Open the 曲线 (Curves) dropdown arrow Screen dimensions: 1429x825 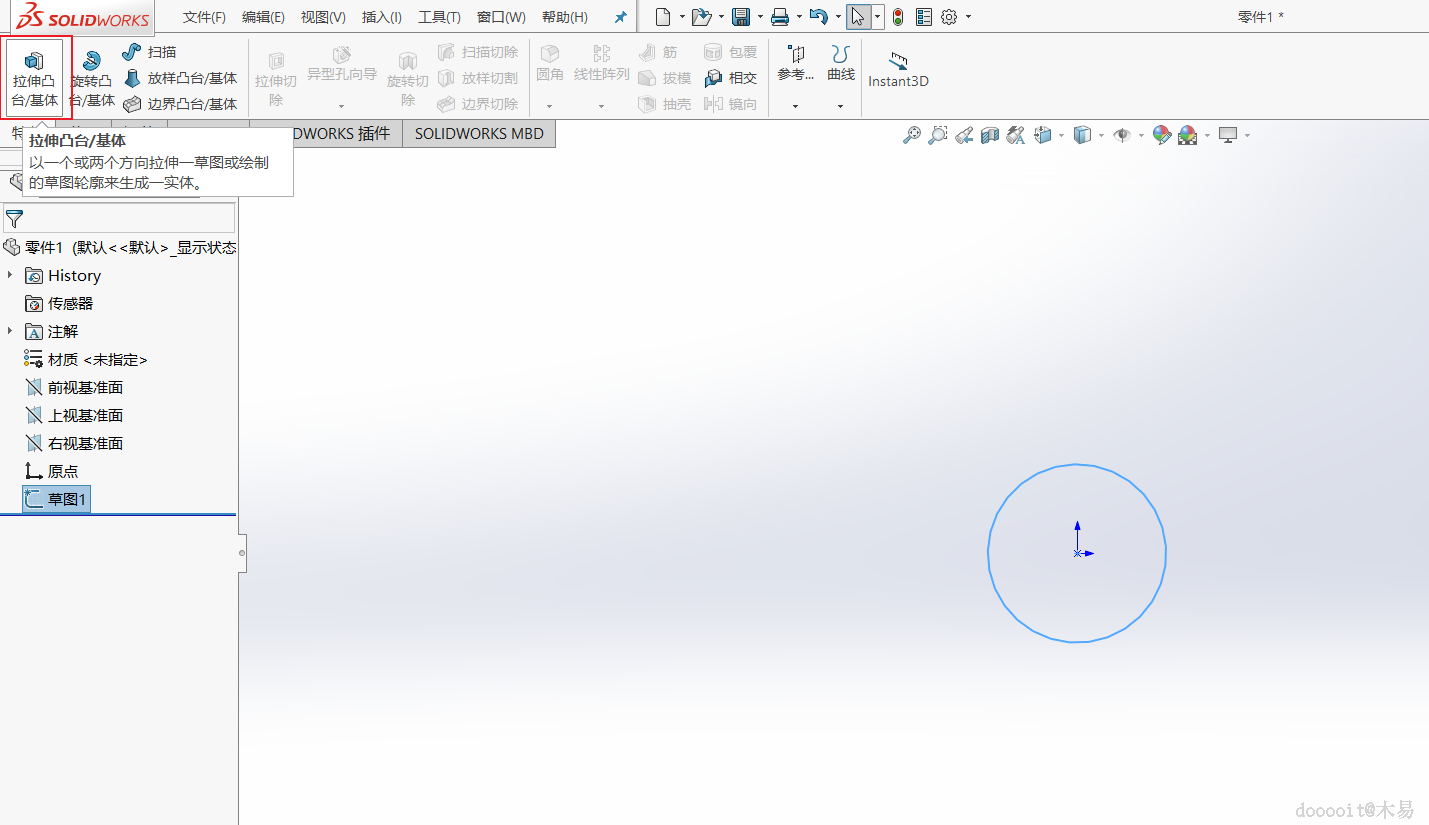click(x=840, y=106)
